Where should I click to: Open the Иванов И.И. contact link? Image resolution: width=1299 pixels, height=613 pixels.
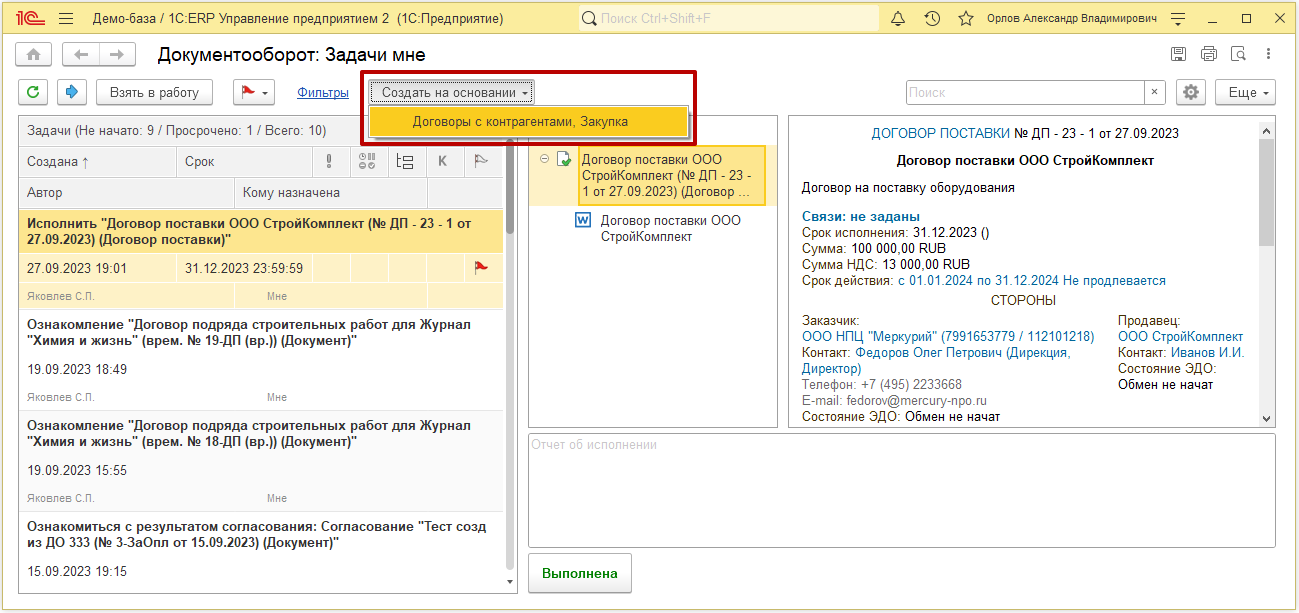point(1207,352)
